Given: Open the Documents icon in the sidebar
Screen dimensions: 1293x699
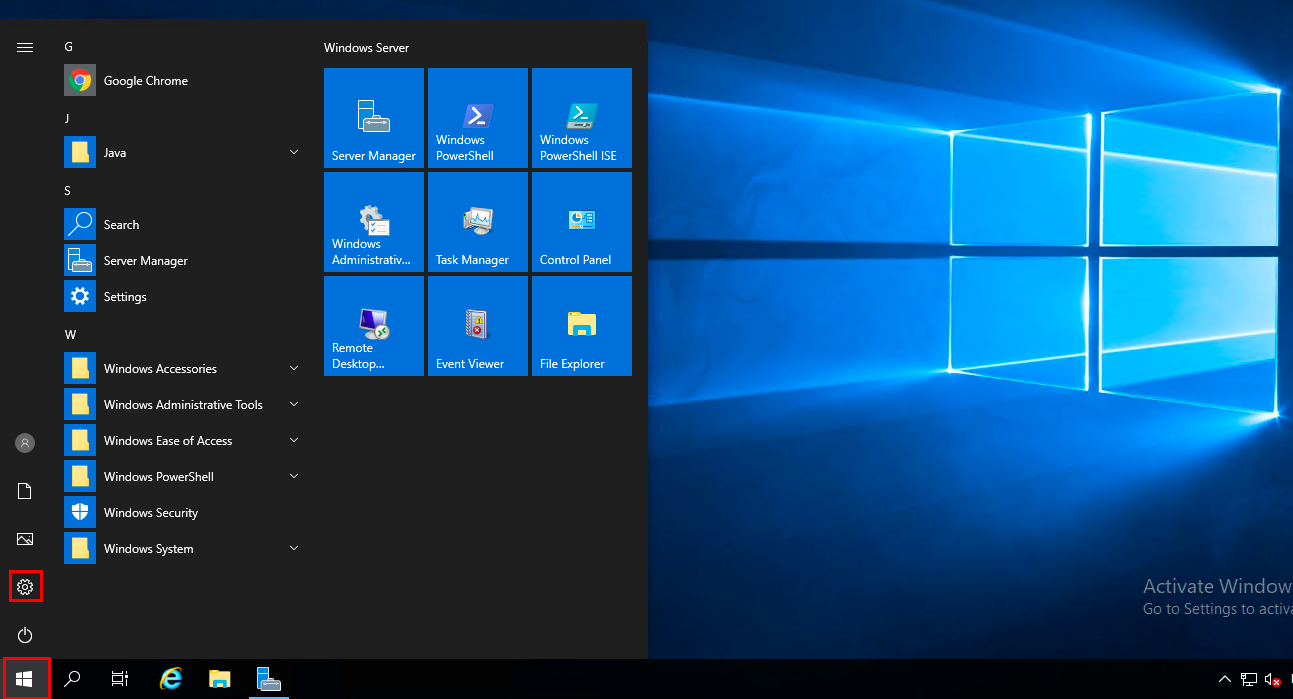Looking at the screenshot, I should pos(25,491).
